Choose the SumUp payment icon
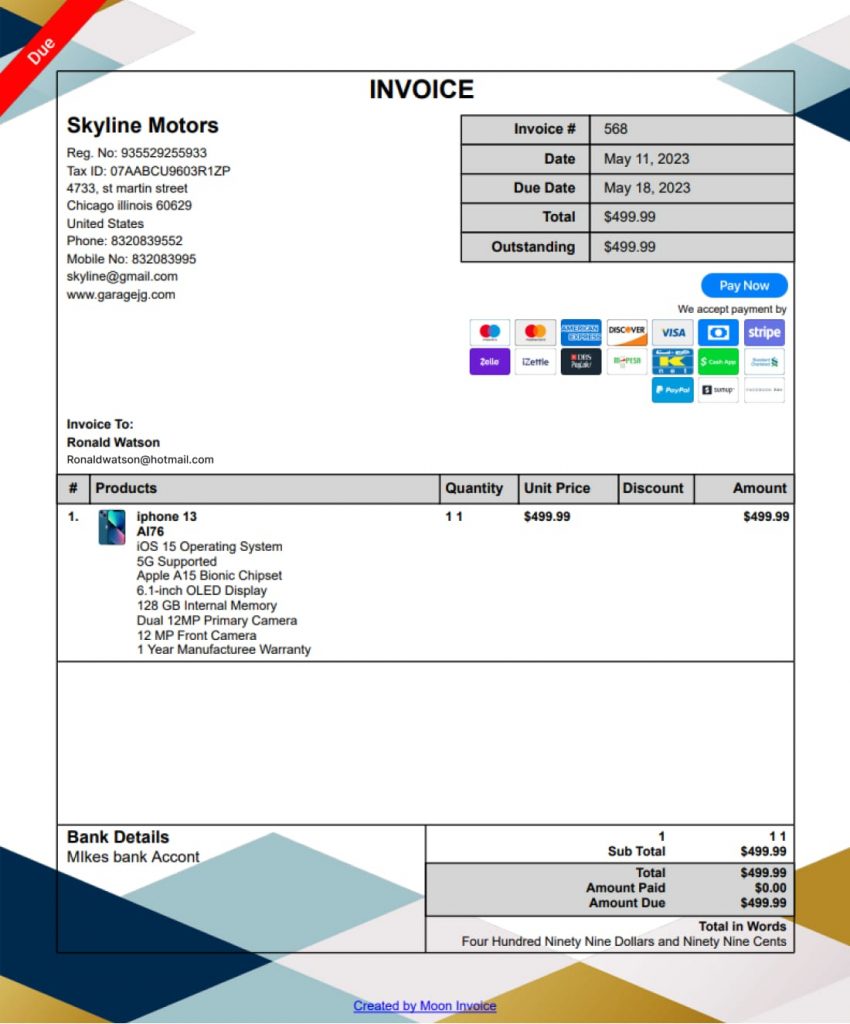Screen dimensions: 850x1024 (718, 390)
